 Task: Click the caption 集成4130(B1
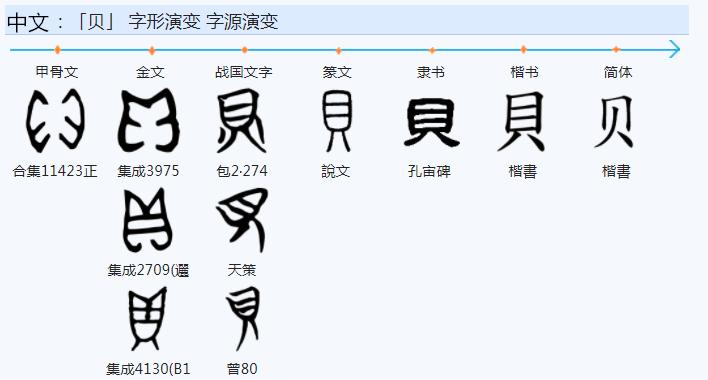click(x=148, y=369)
